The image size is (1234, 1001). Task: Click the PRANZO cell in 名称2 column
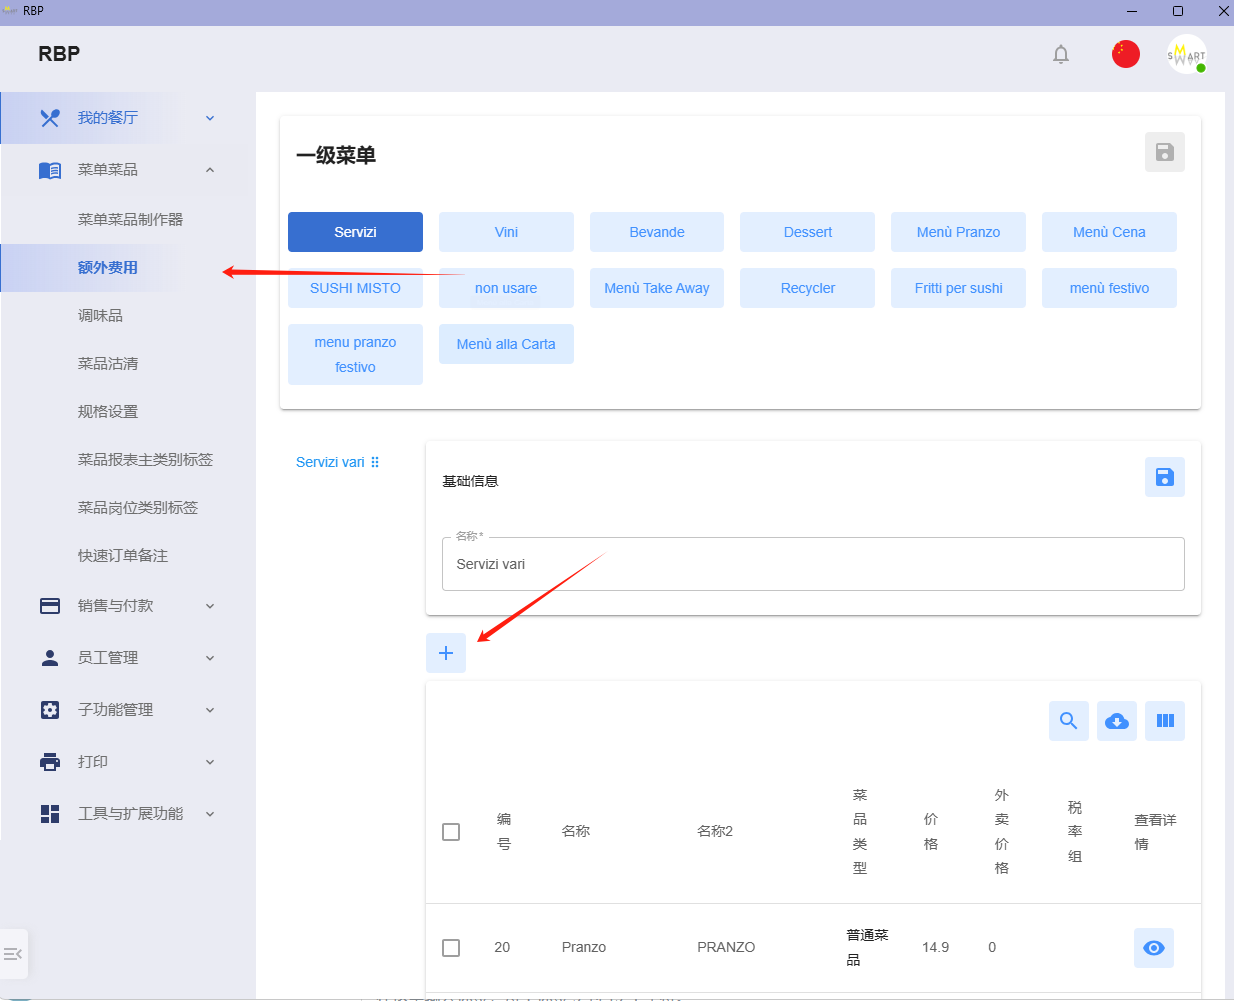[726, 947]
